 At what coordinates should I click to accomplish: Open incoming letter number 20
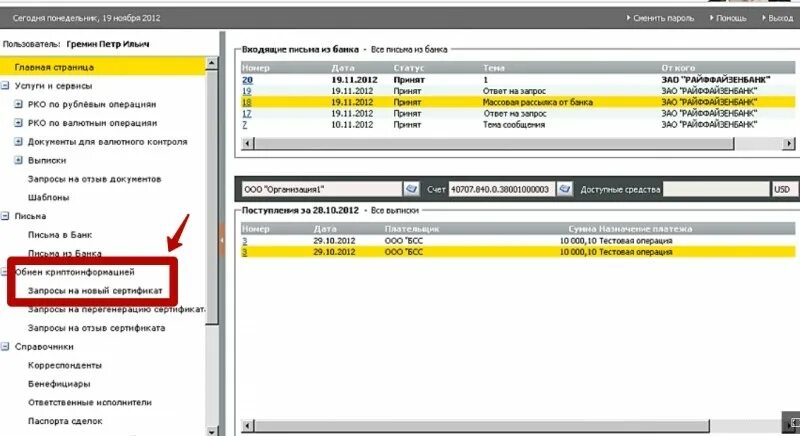point(247,80)
